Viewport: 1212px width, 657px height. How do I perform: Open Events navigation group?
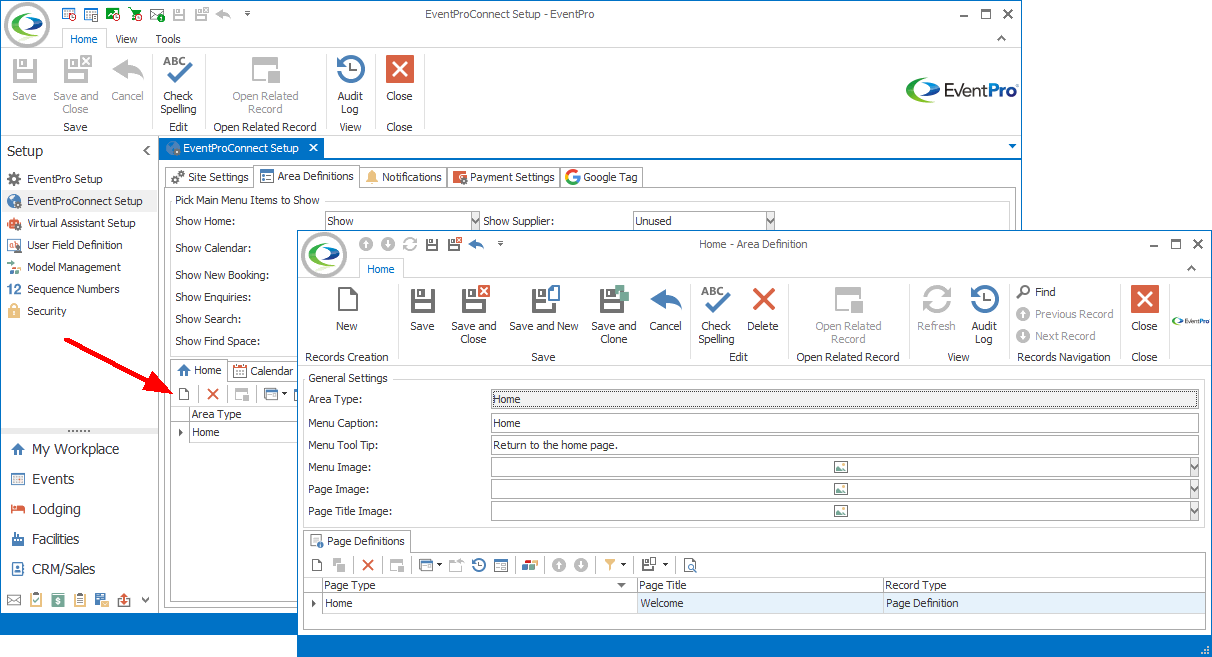coord(53,479)
